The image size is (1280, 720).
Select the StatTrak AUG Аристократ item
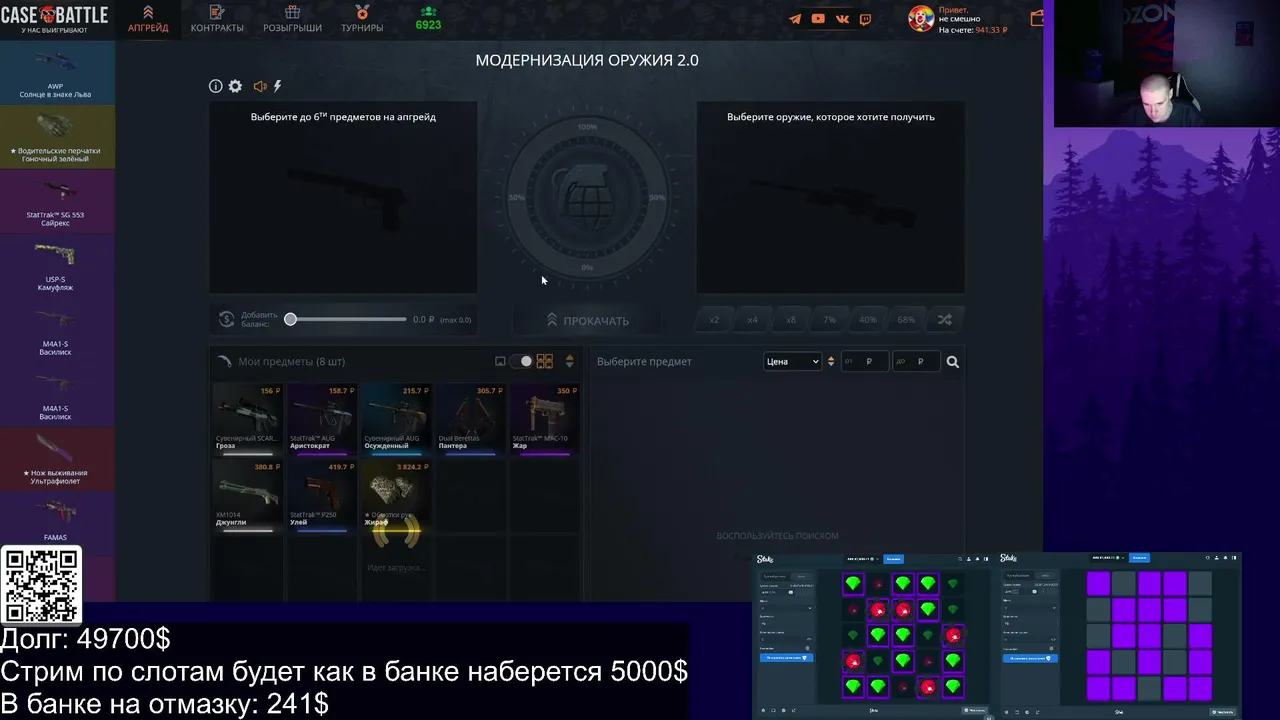[x=321, y=420]
